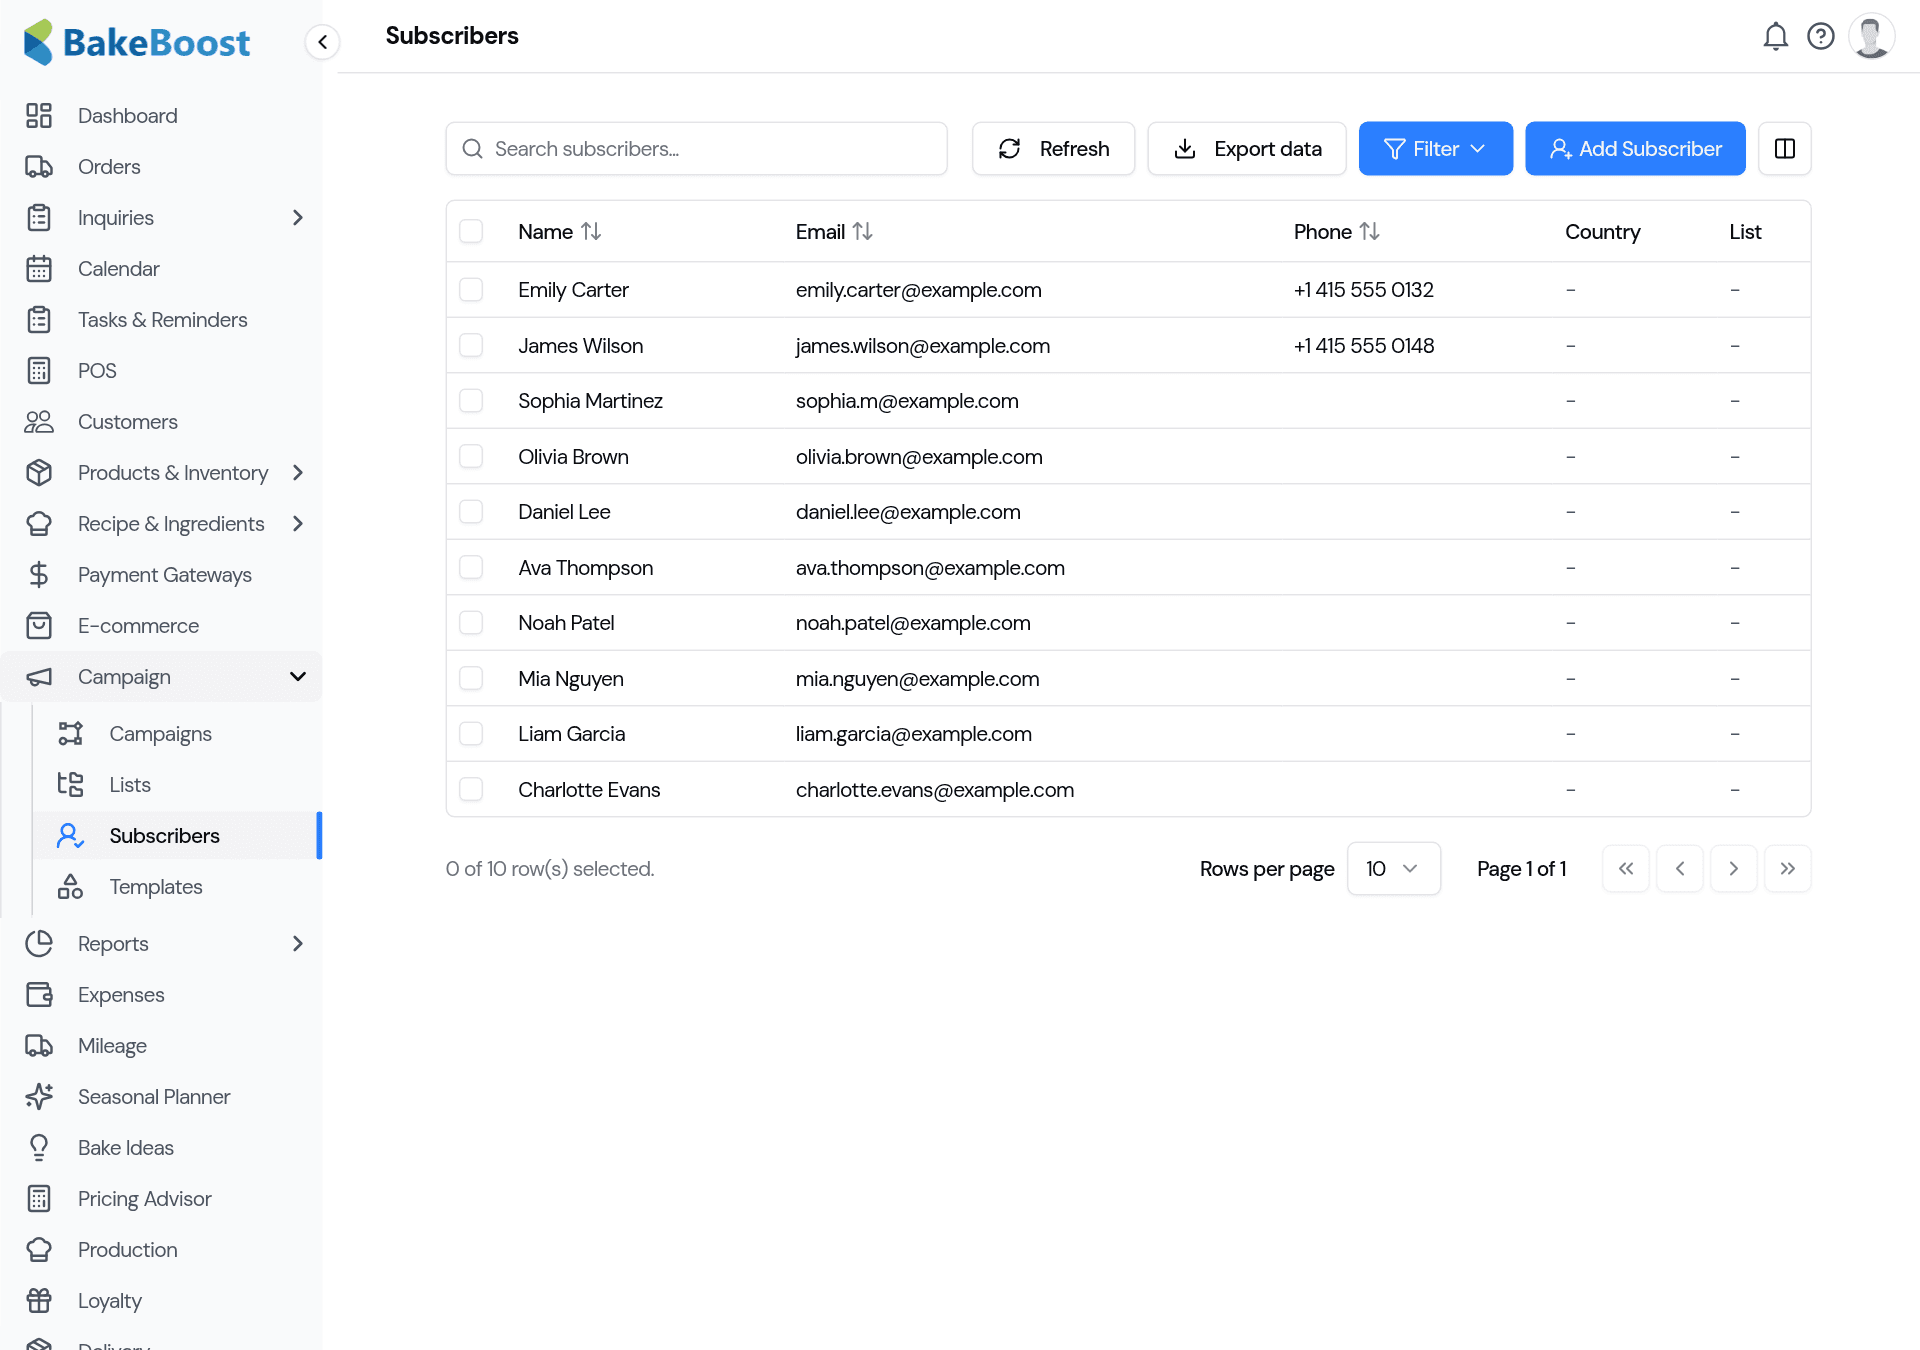Open the user avatar menu

click(x=1871, y=37)
